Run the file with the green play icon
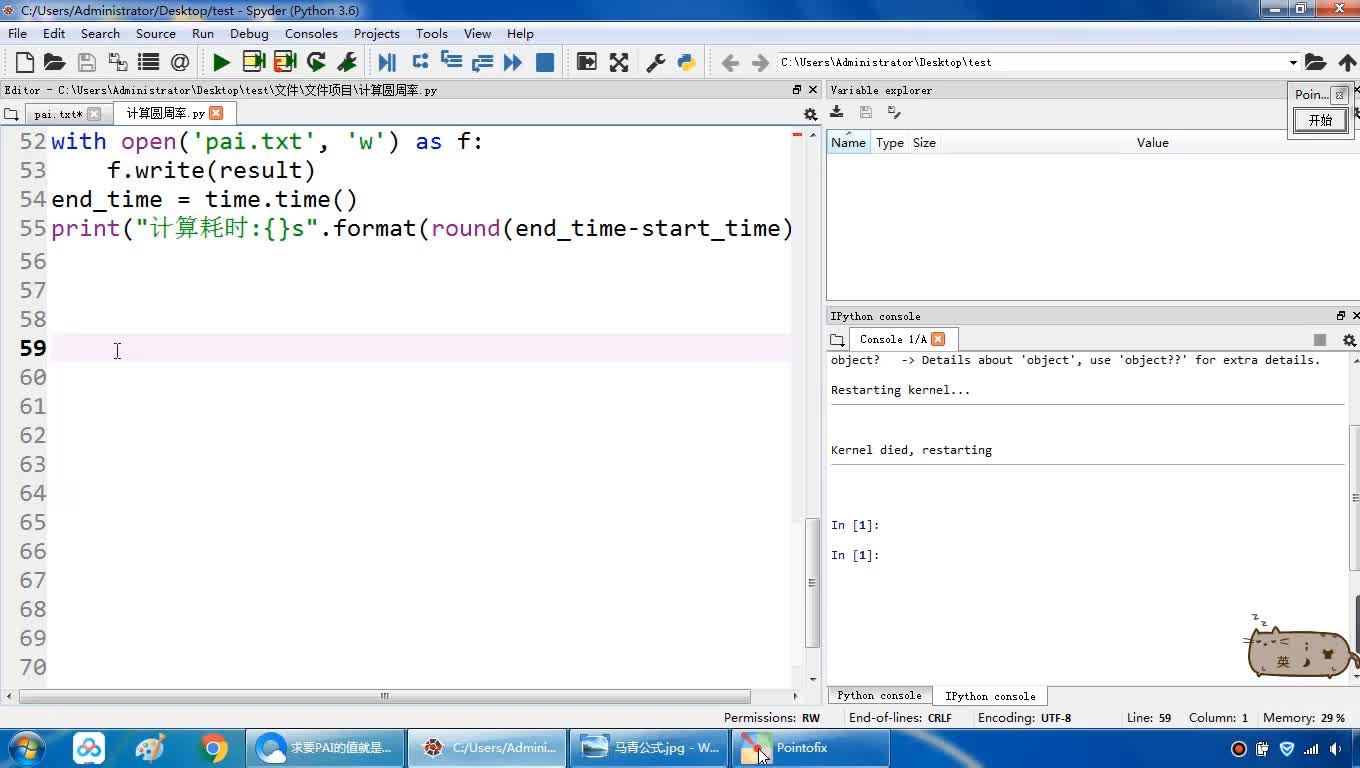This screenshot has height=768, width=1360. coord(221,63)
